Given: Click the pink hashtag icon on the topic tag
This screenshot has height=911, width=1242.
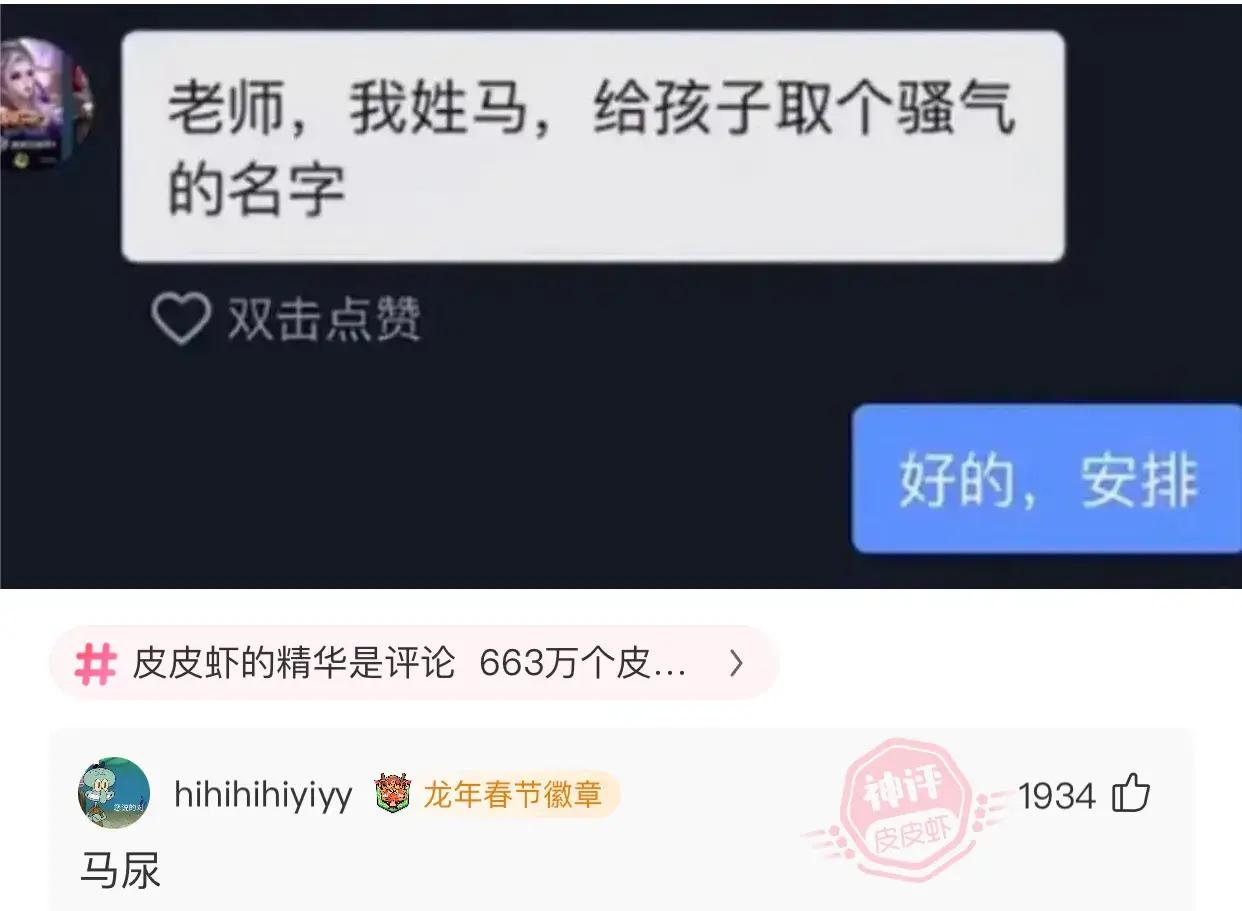Looking at the screenshot, I should (x=96, y=664).
